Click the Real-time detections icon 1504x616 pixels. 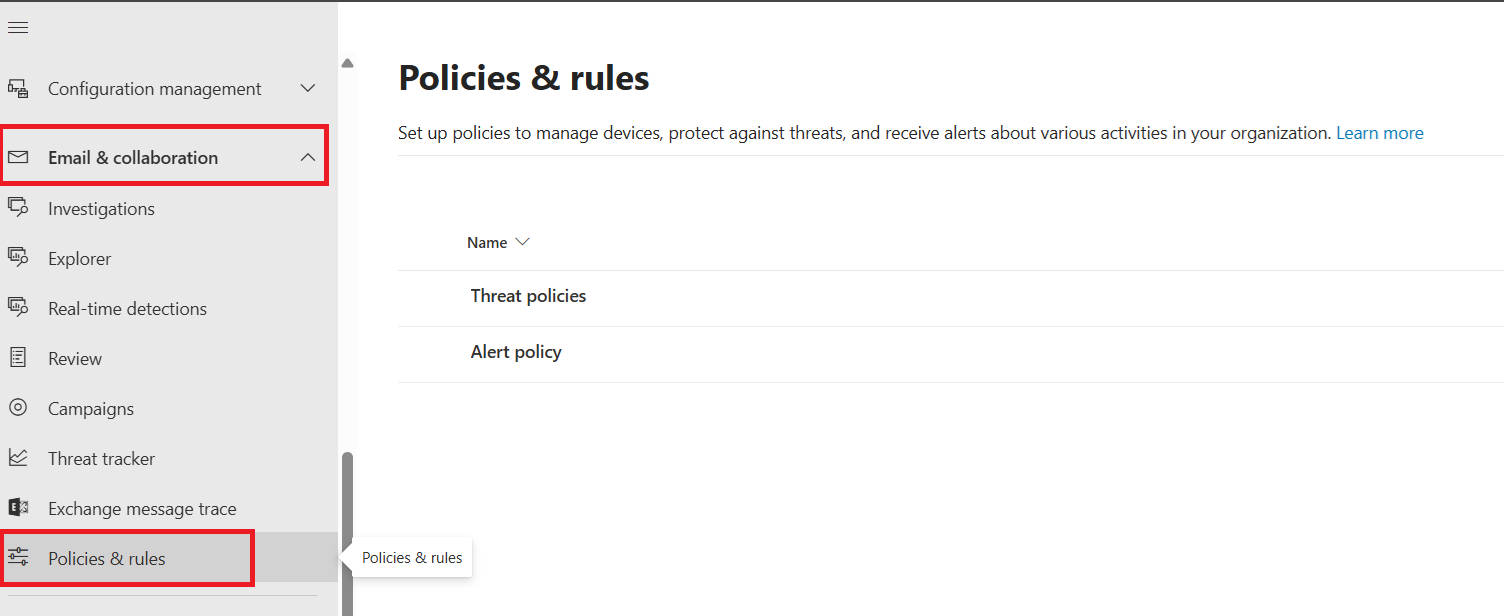(x=18, y=308)
